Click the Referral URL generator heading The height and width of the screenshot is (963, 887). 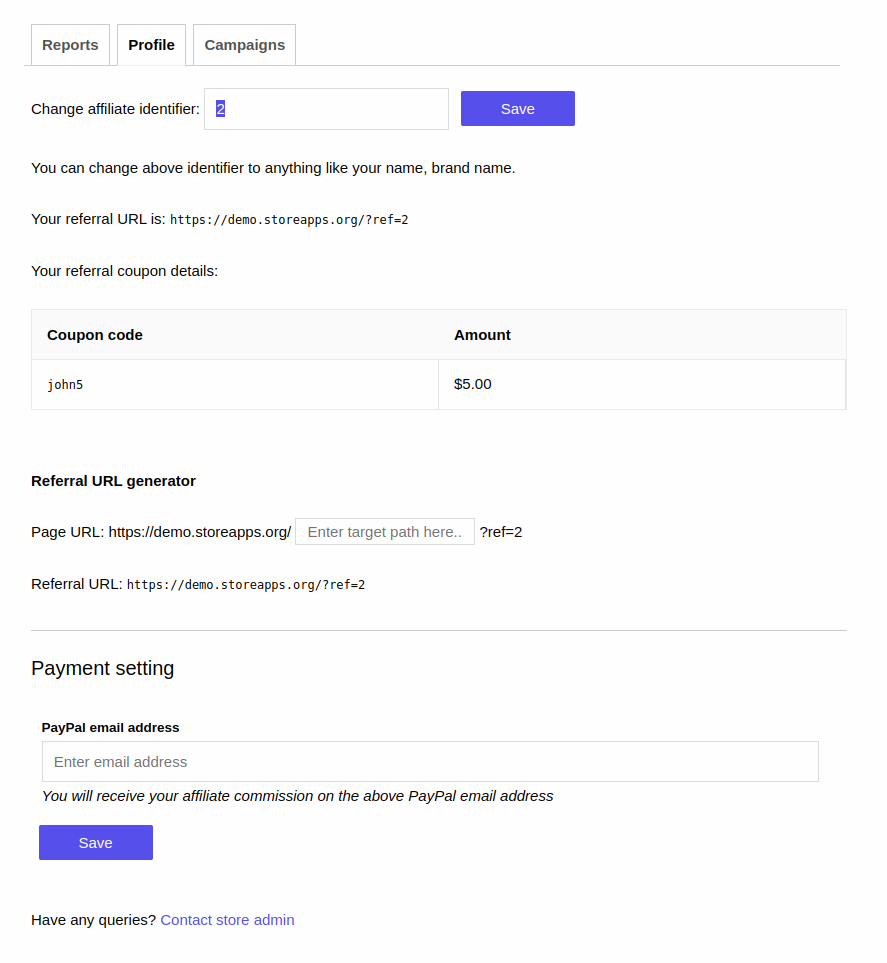pos(113,481)
